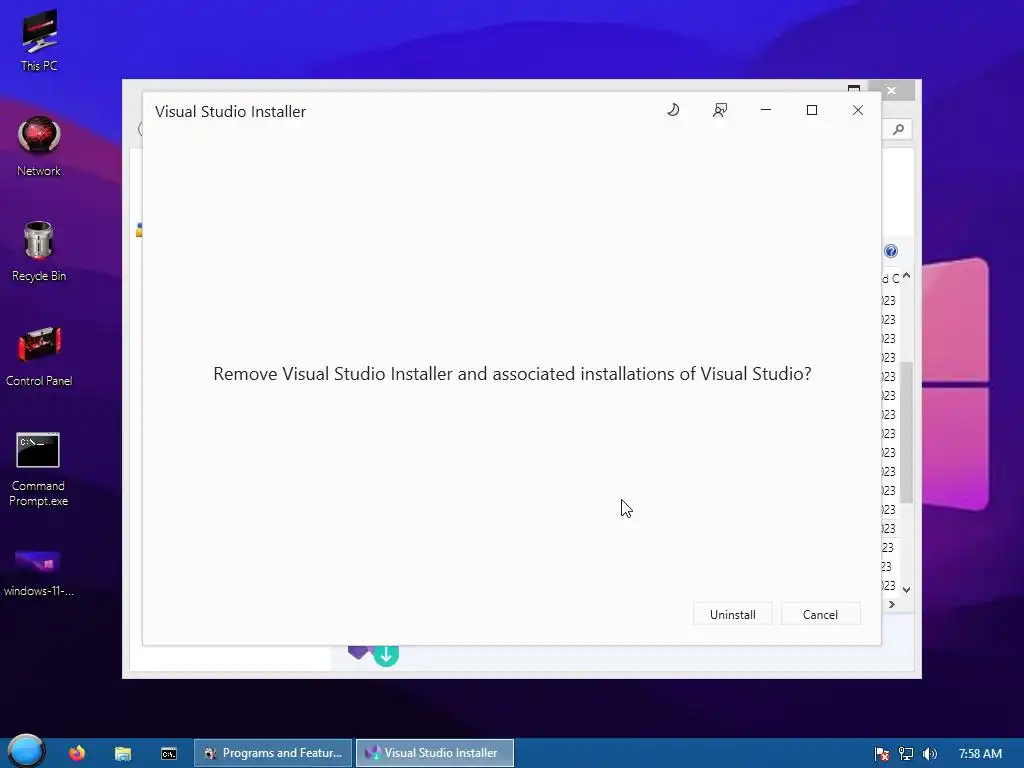This screenshot has width=1024, height=768.
Task: Show the clock reading 7:58 AM
Action: pos(980,754)
